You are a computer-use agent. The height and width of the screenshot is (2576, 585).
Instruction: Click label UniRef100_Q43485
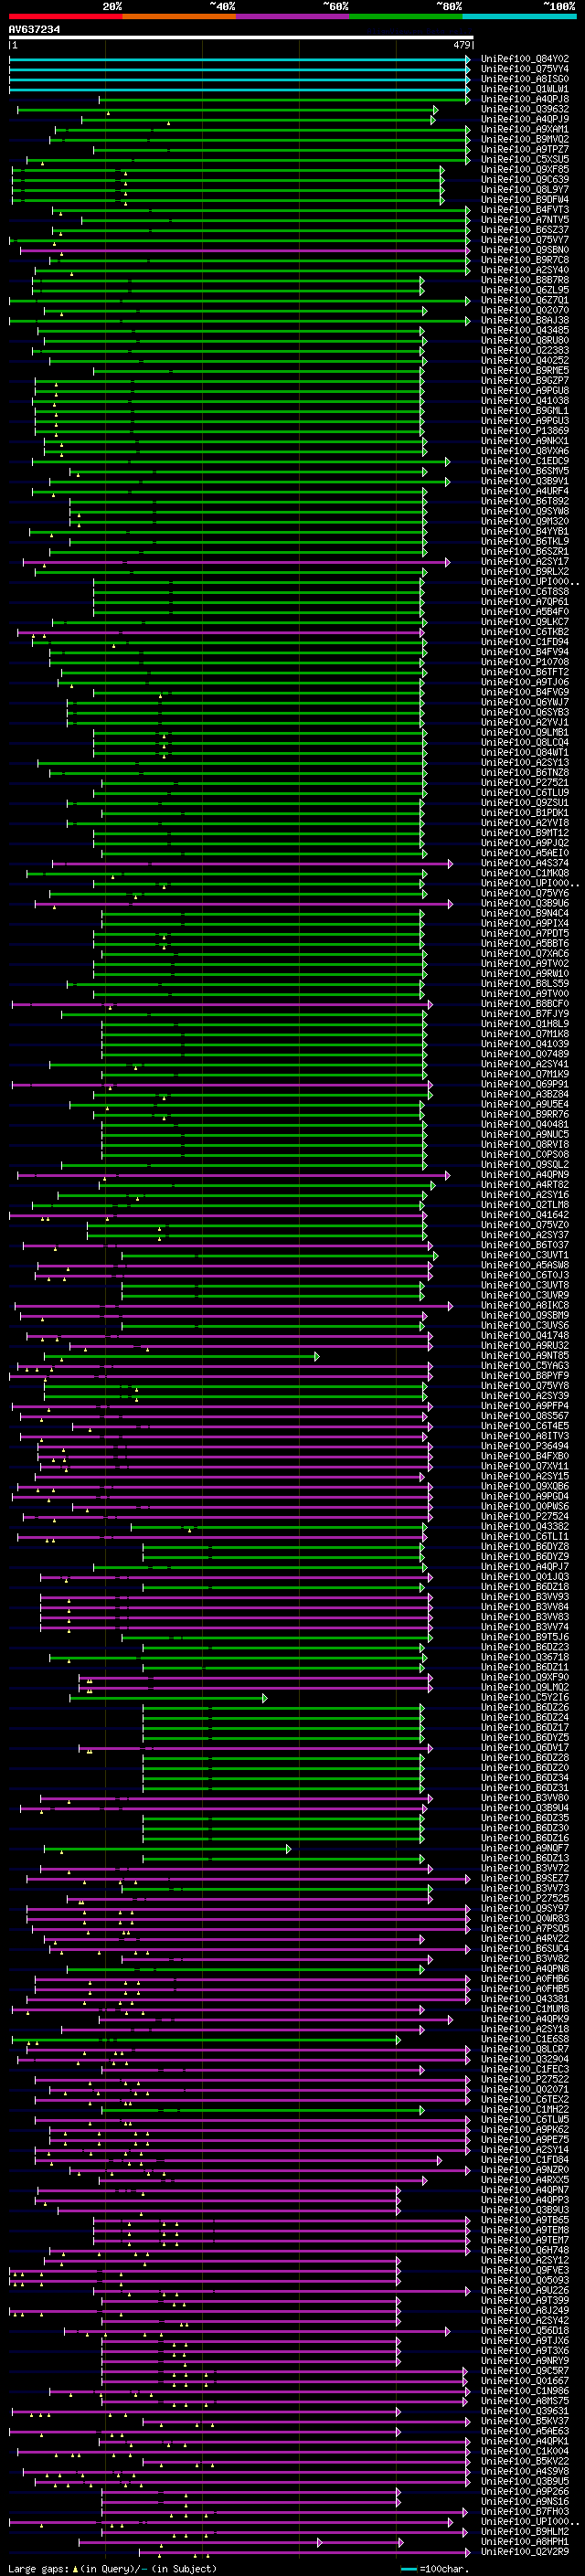(525, 330)
